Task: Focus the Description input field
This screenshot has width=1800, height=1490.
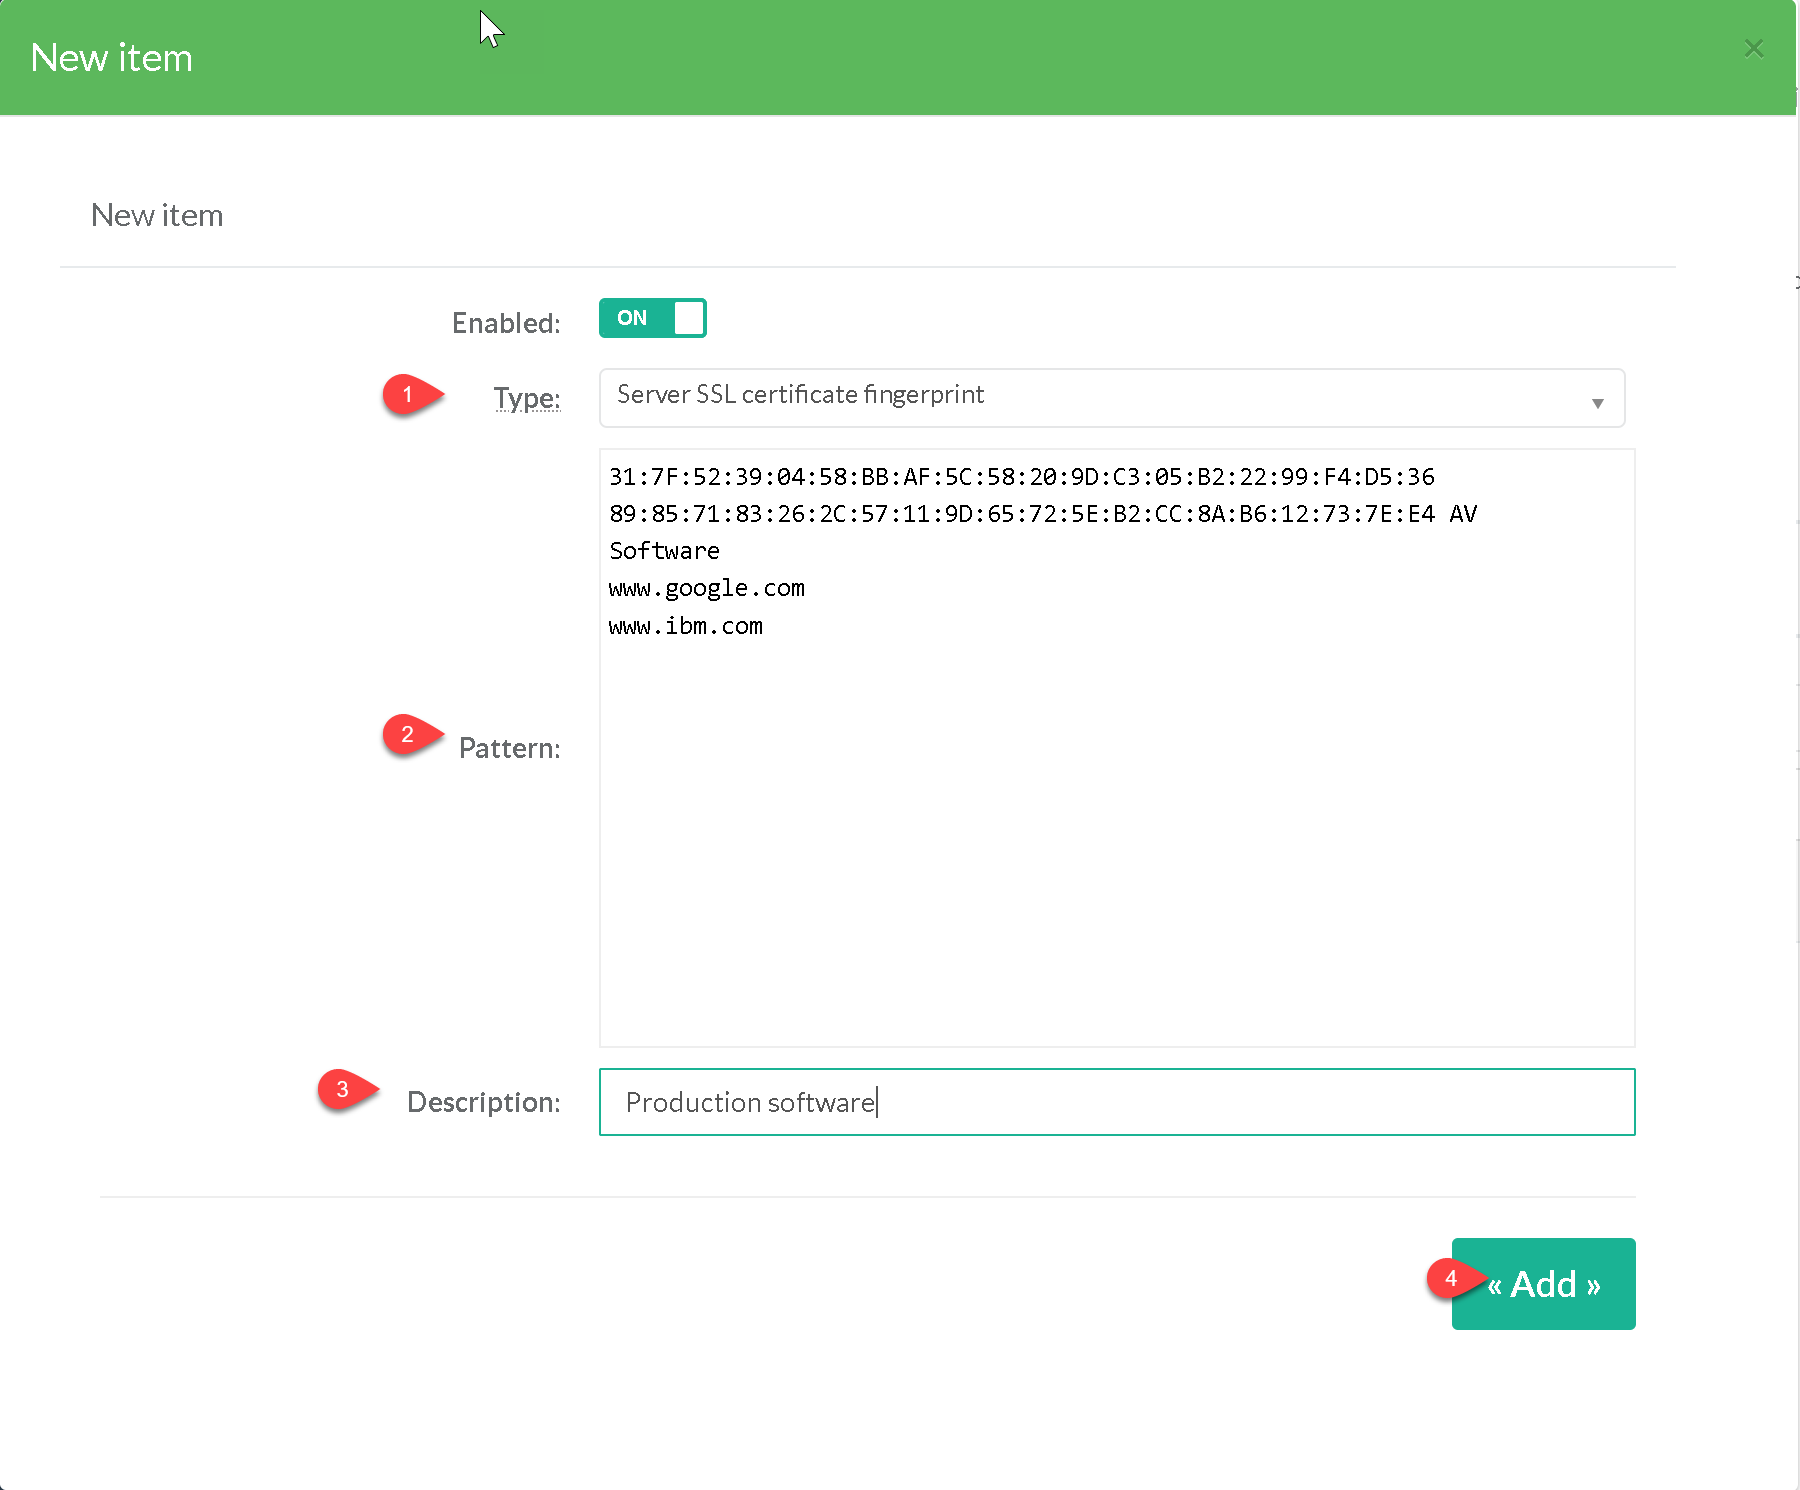Action: tap(1116, 1102)
